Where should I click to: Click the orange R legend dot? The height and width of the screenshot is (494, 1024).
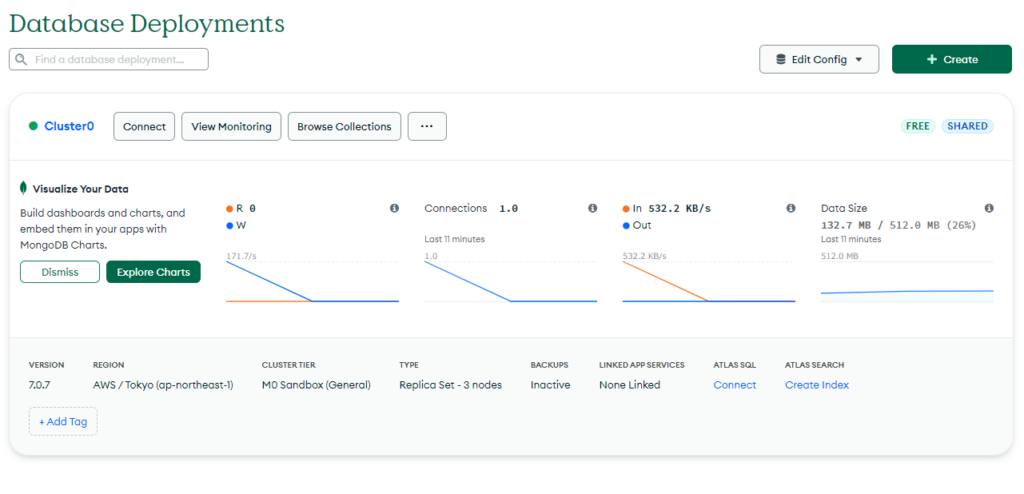(229, 209)
